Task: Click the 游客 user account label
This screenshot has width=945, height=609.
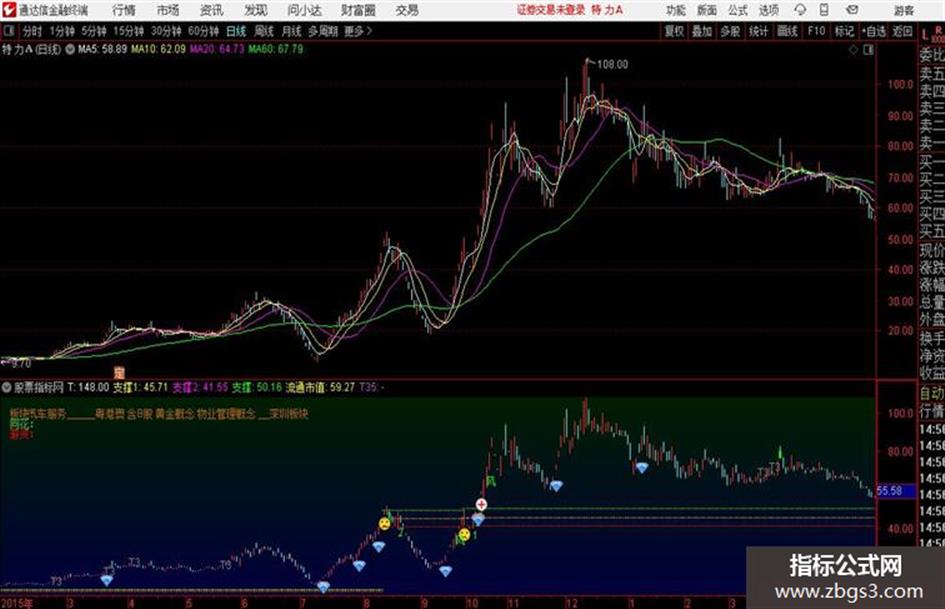Action: click(x=903, y=10)
